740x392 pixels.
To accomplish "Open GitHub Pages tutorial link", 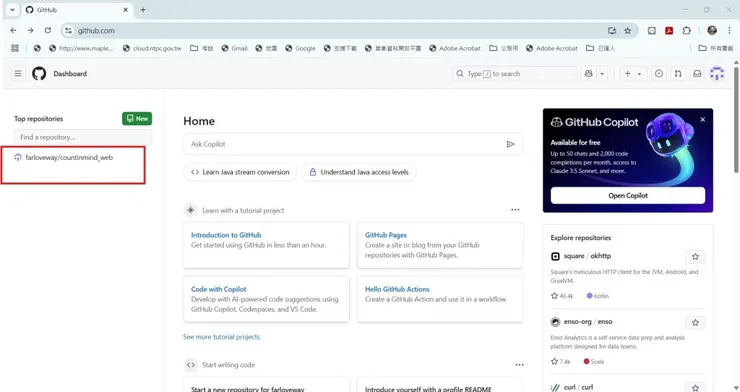I will point(386,235).
